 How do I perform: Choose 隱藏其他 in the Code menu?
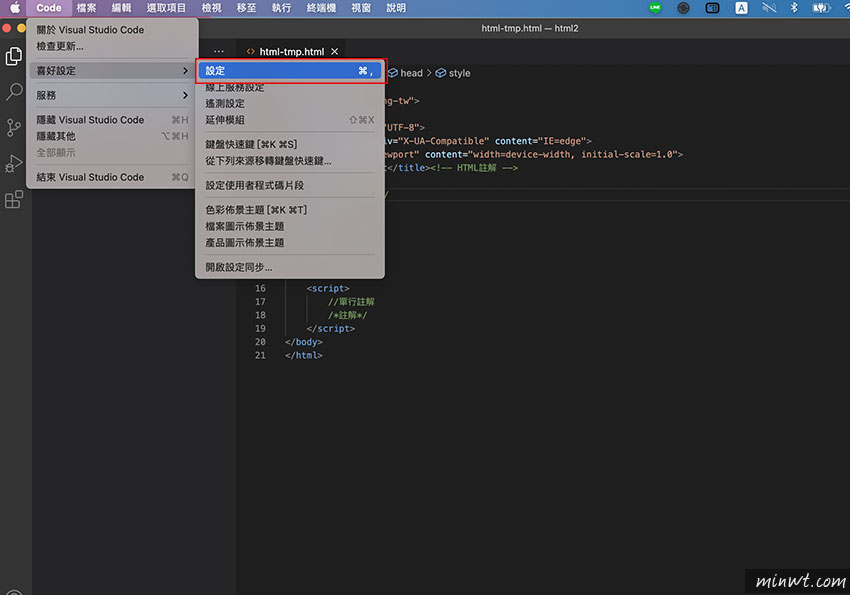(112, 136)
